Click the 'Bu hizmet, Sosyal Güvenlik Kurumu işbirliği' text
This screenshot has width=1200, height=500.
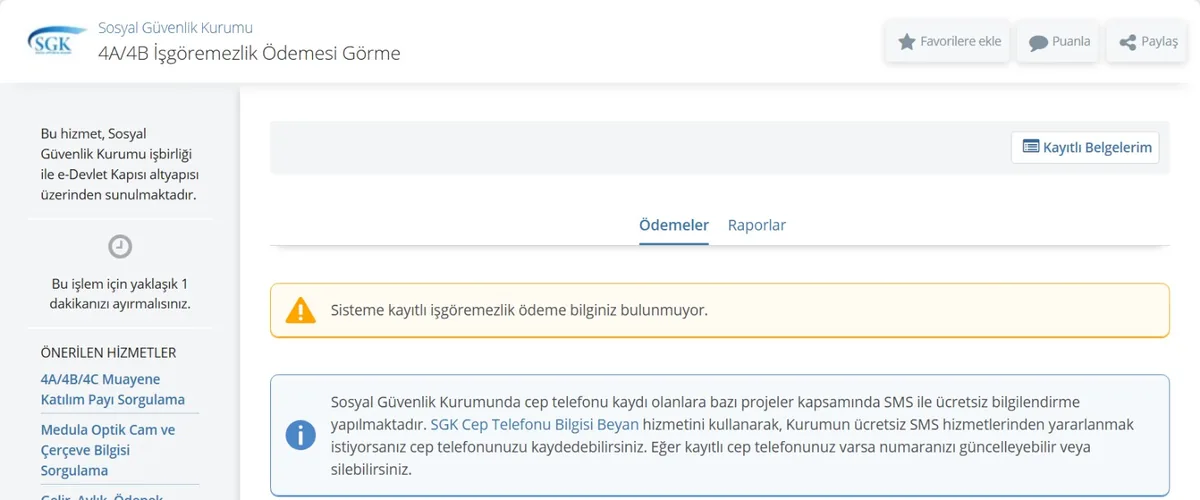click(x=119, y=164)
